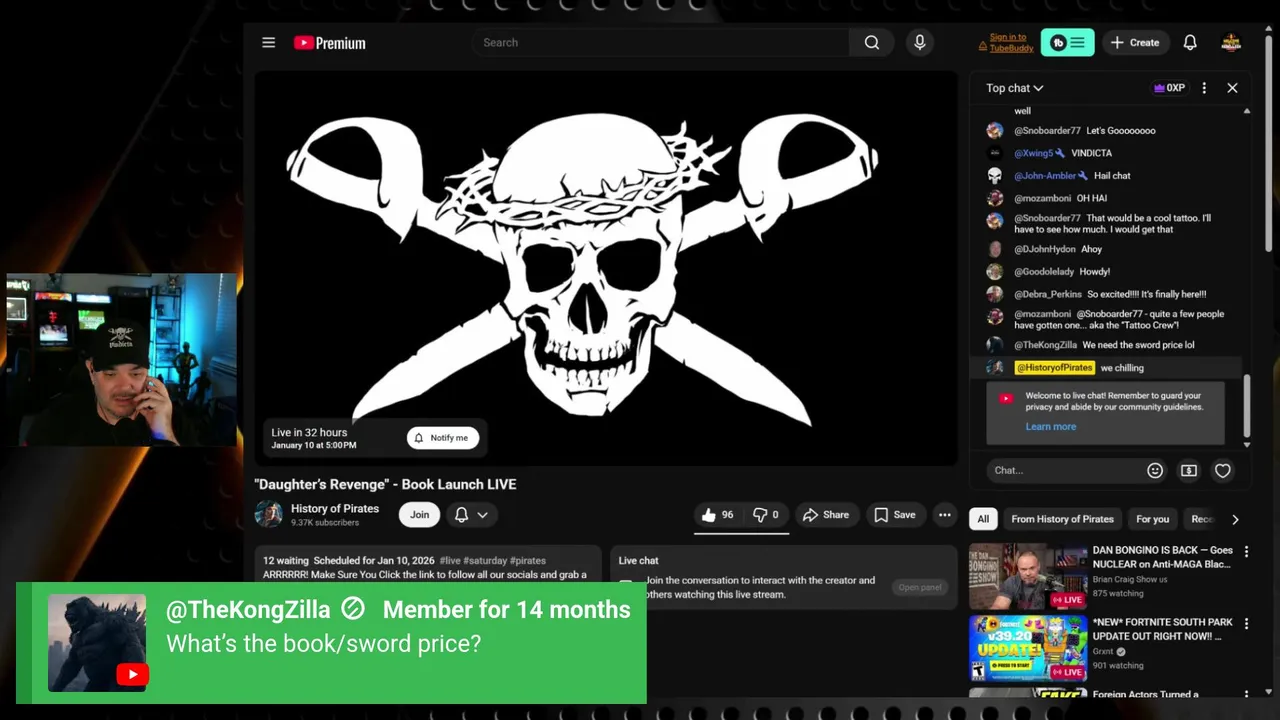Image resolution: width=1280 pixels, height=720 pixels.
Task: Like the video with thumbs up
Action: point(717,515)
